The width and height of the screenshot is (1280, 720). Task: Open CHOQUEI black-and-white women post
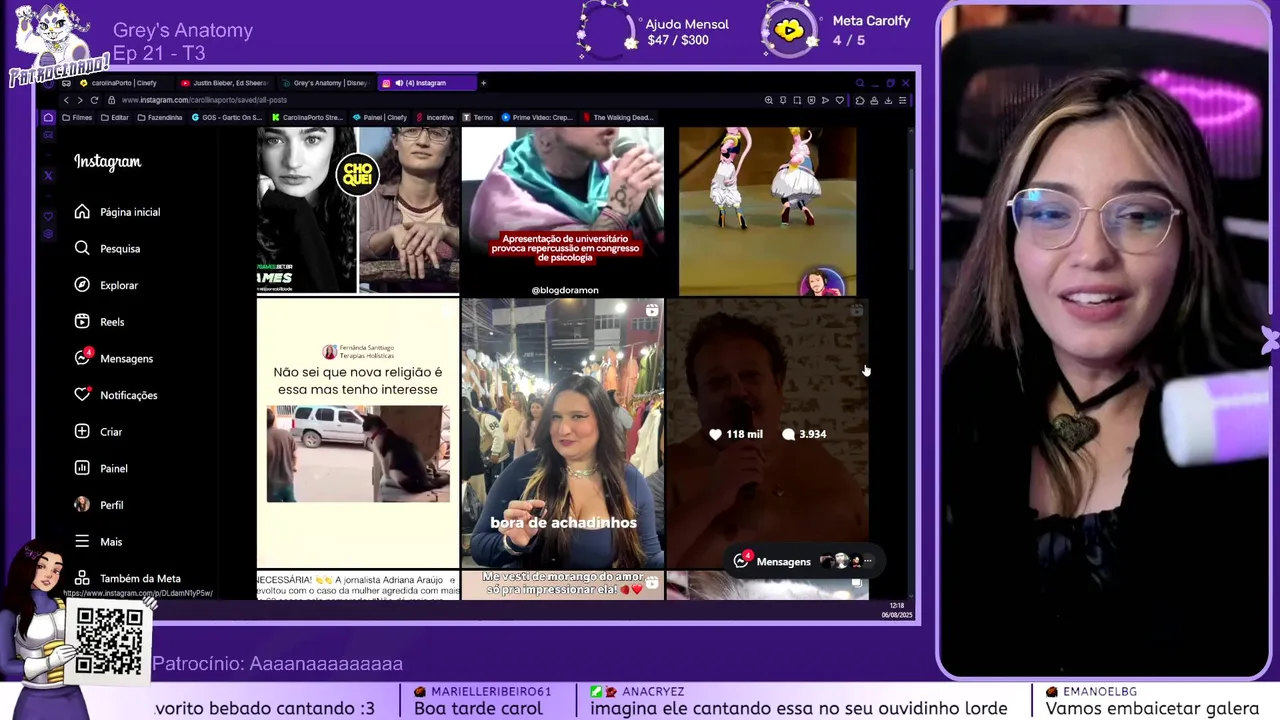point(358,210)
